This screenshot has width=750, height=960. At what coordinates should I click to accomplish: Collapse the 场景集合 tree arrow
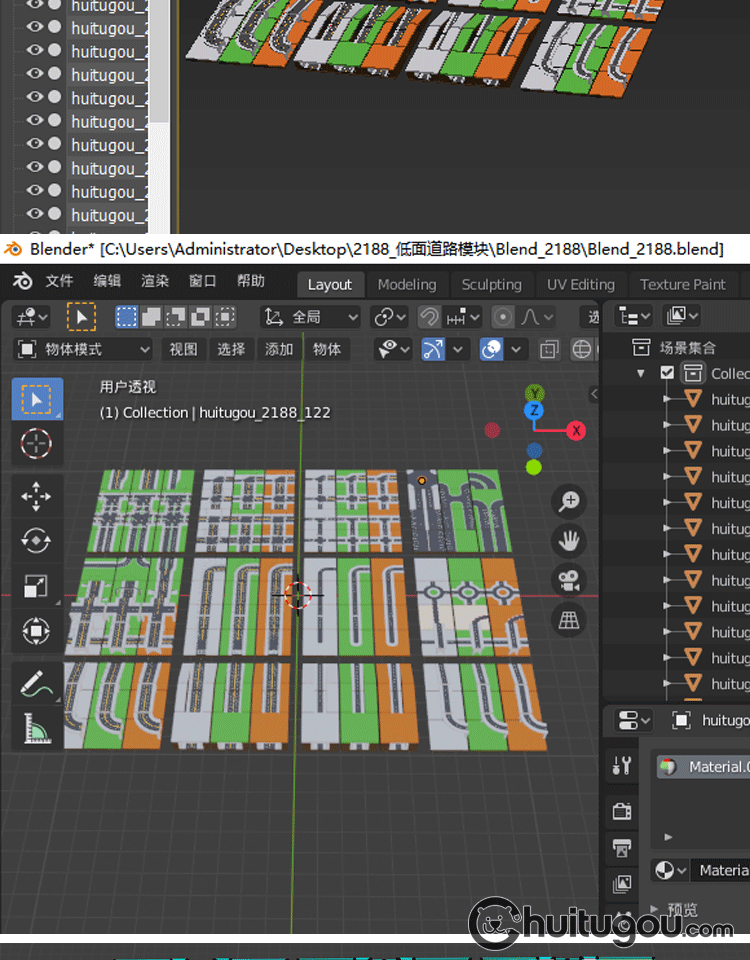641,373
